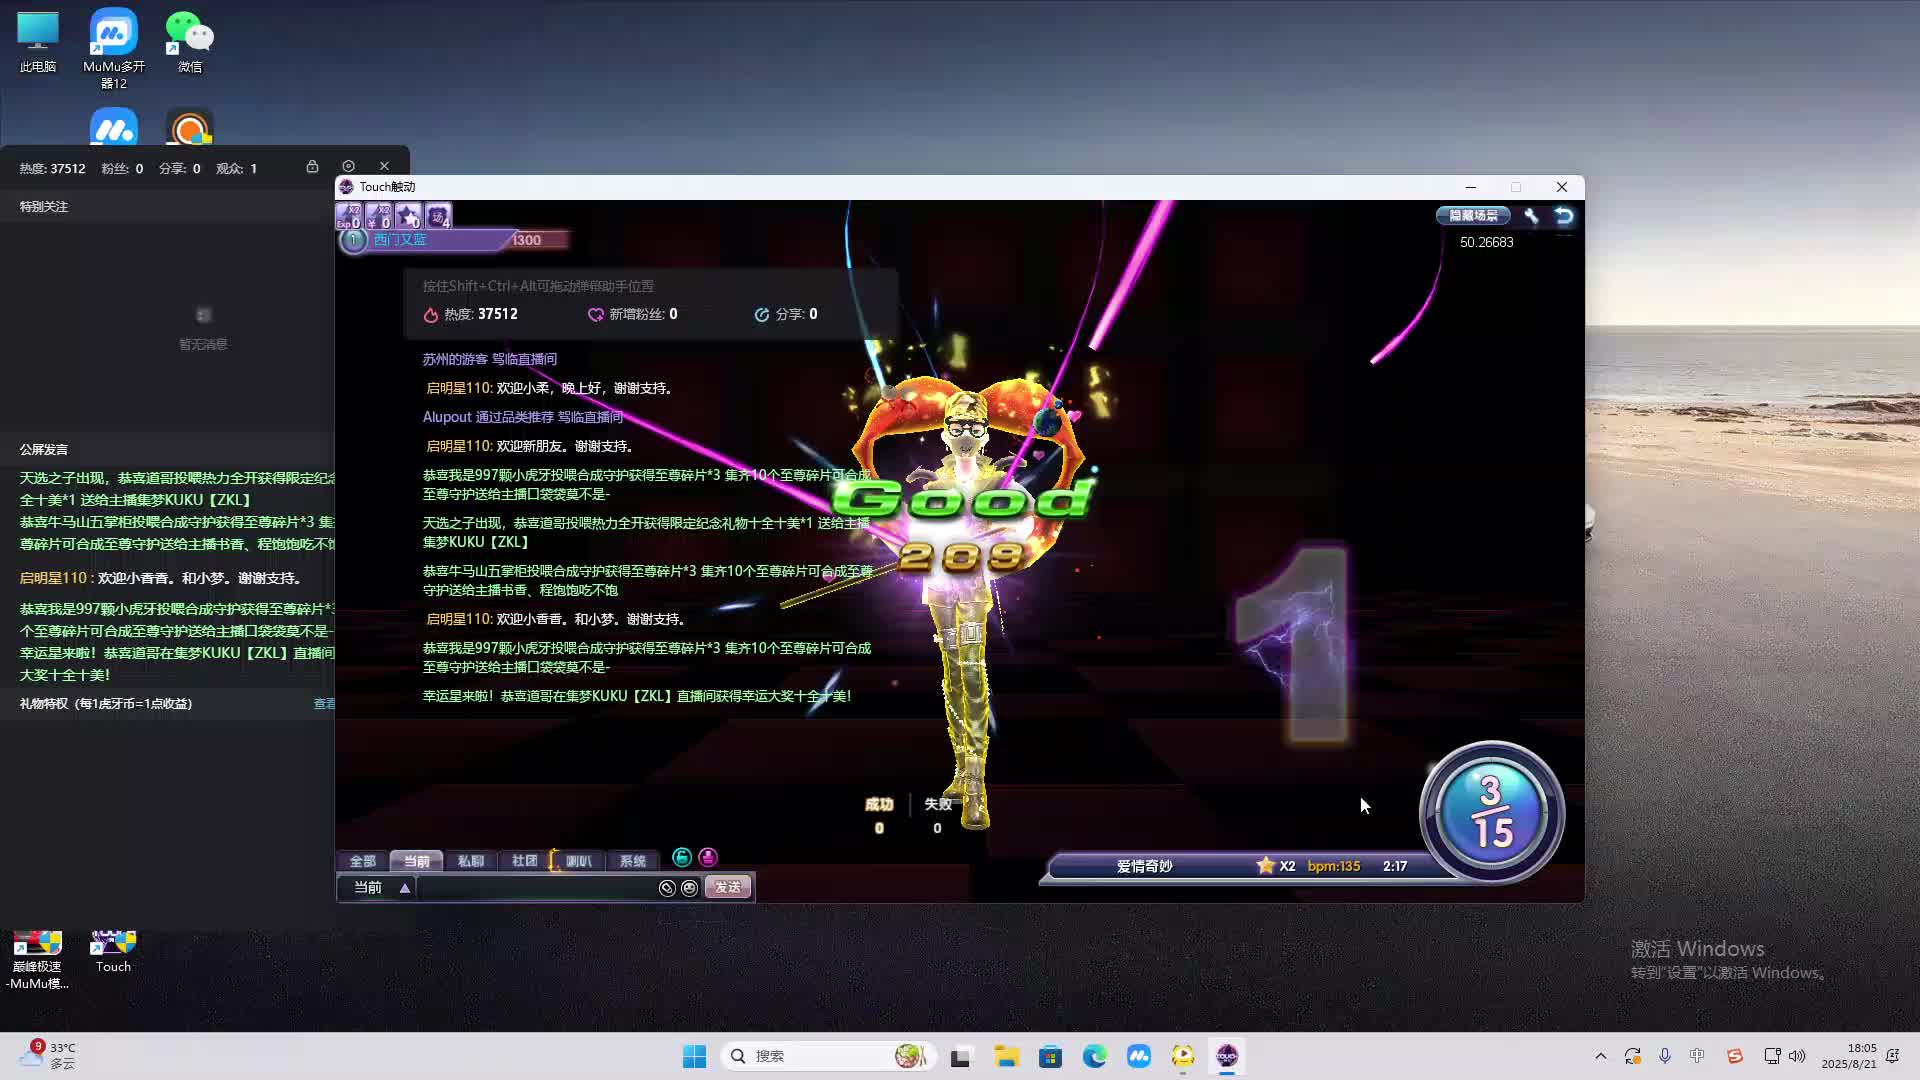Click the blue return arrow icon

pyautogui.click(x=1564, y=216)
